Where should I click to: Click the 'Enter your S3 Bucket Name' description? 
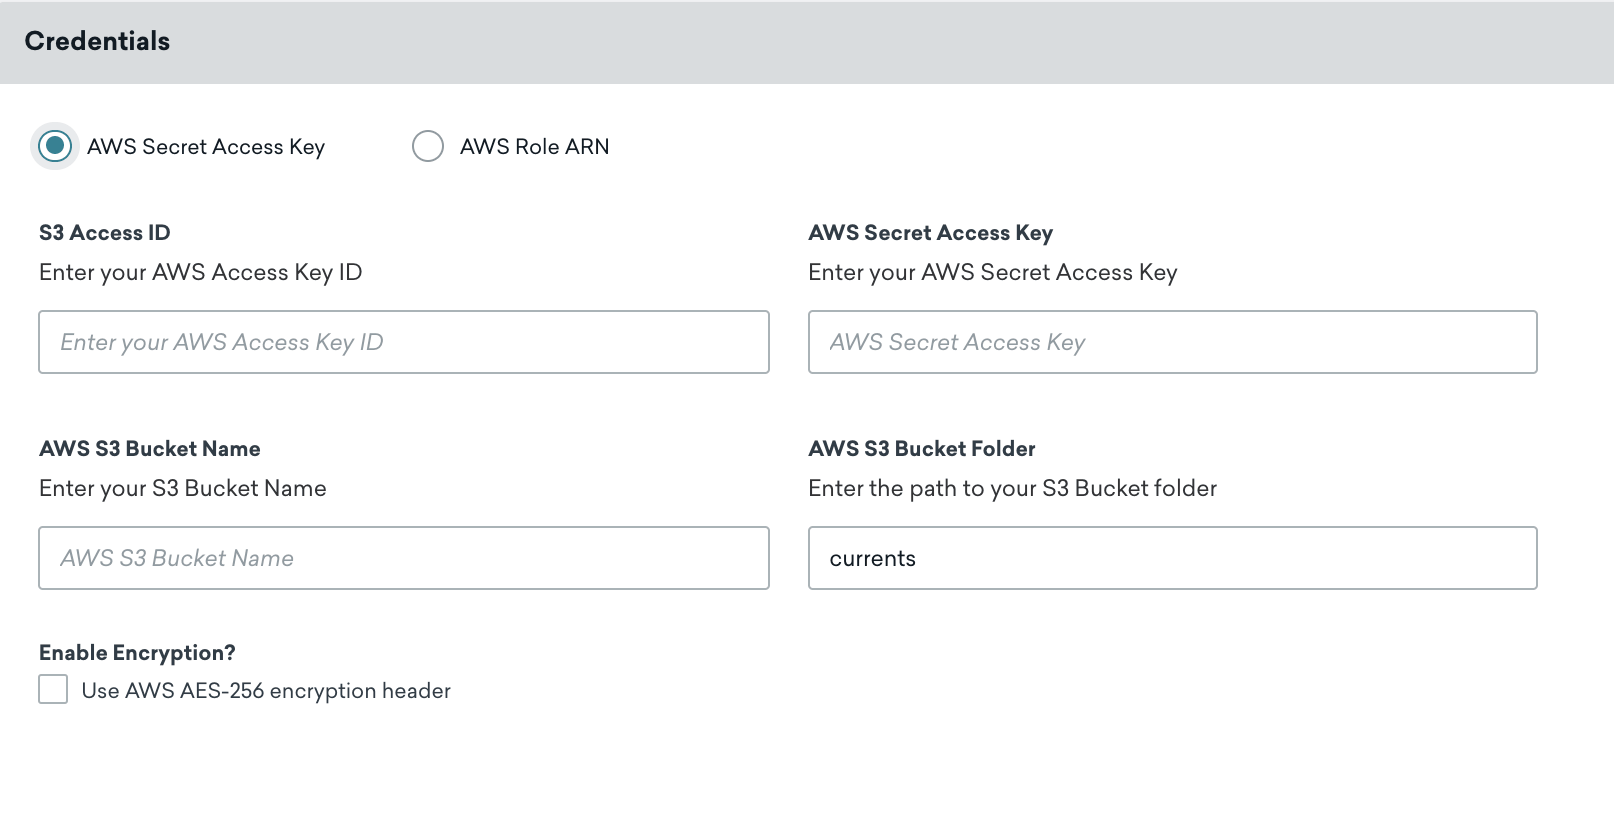click(183, 489)
